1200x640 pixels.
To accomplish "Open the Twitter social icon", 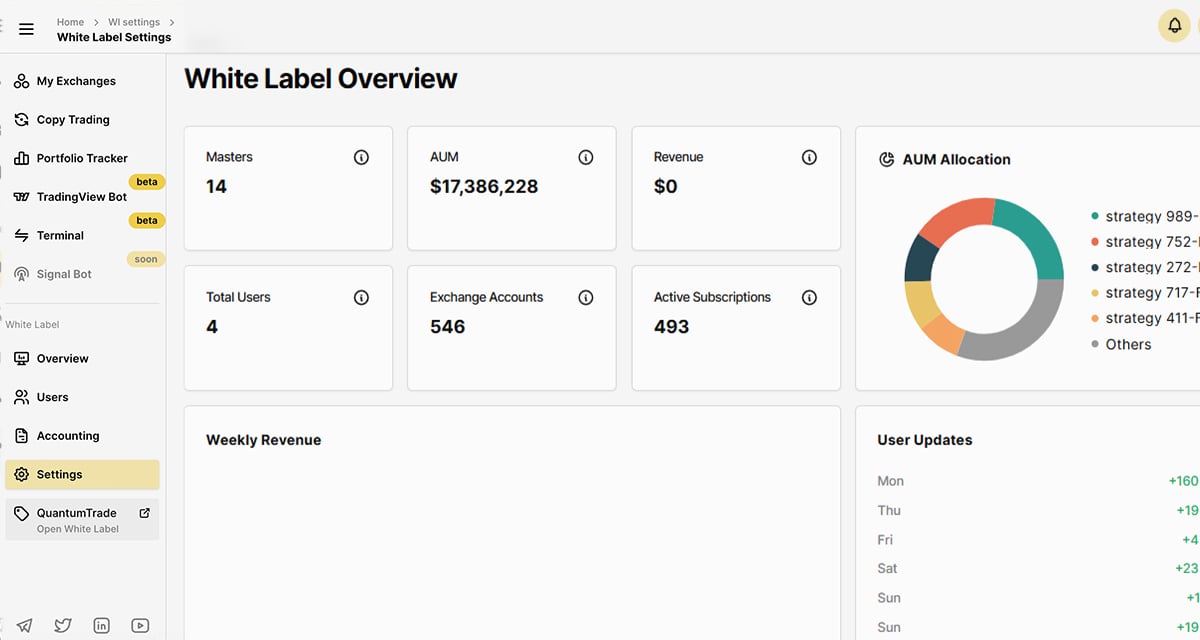I will click(63, 625).
